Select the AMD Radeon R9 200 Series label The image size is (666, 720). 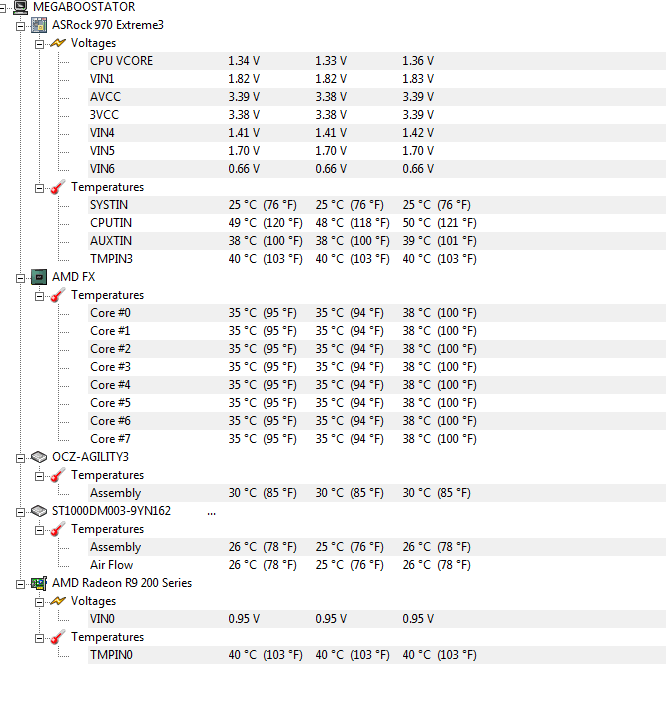click(122, 583)
